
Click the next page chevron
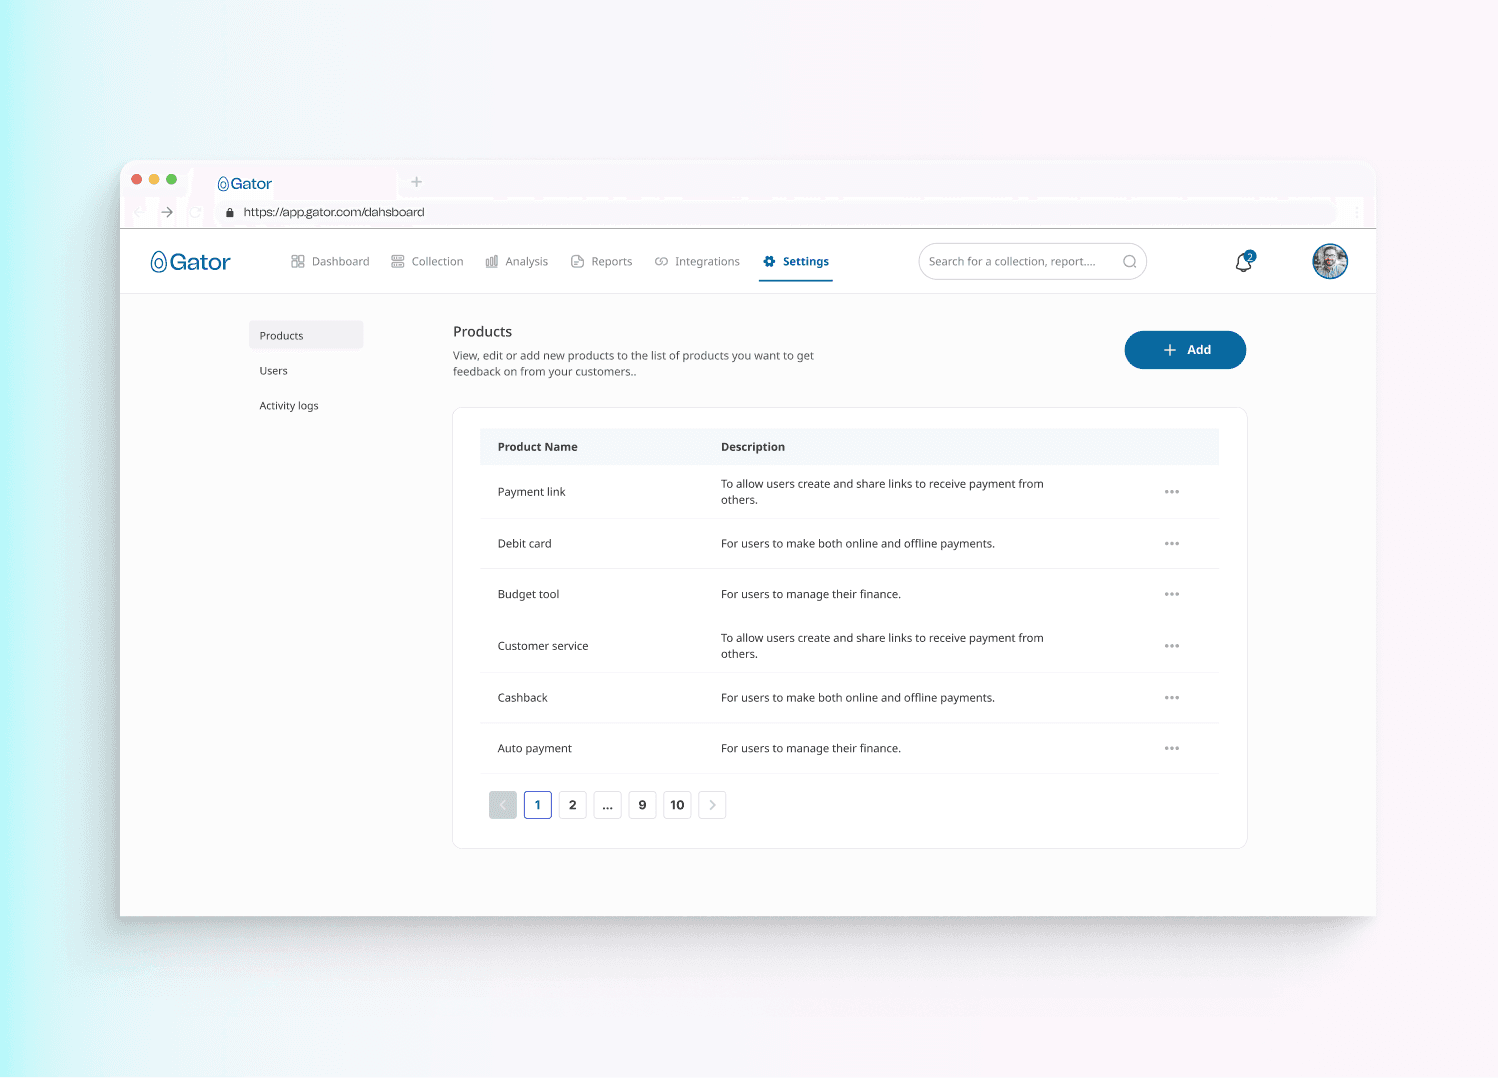click(x=712, y=805)
